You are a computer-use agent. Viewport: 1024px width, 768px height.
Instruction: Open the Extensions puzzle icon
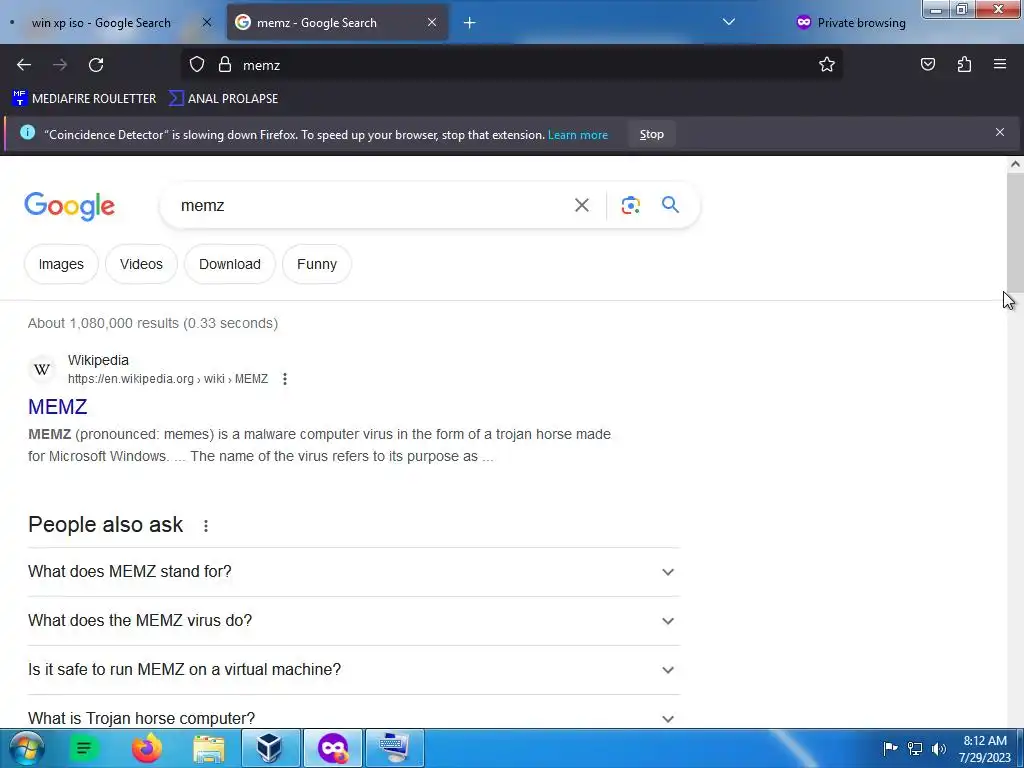coord(964,64)
